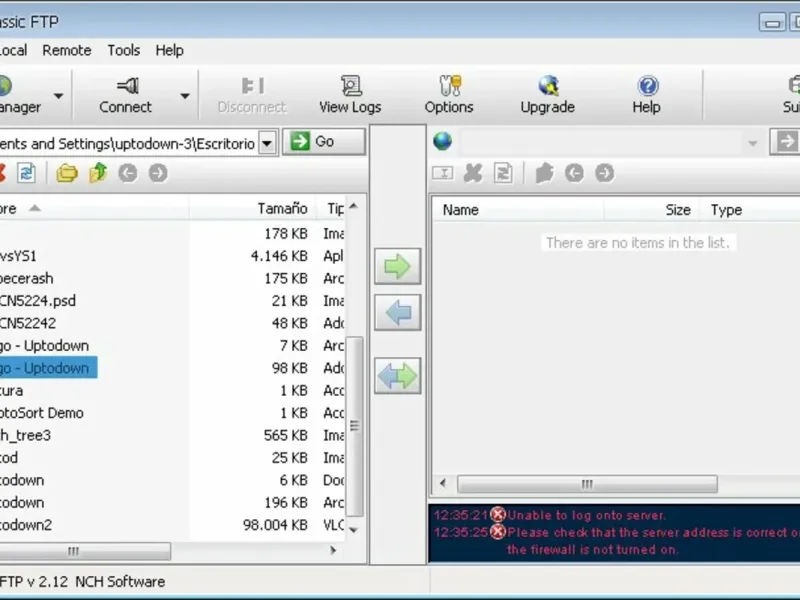Click the remote rename icon
This screenshot has width=800, height=600.
click(x=443, y=173)
